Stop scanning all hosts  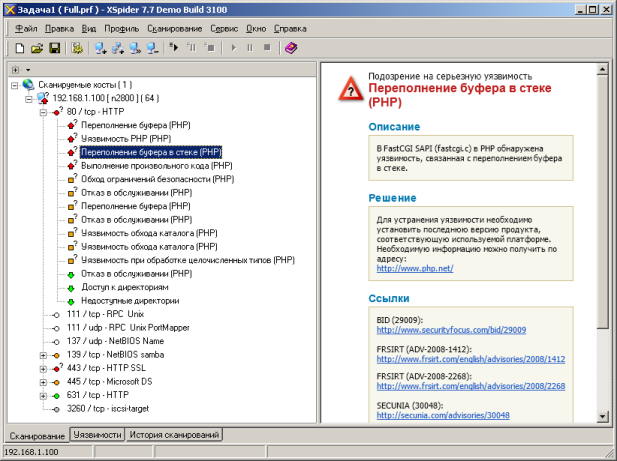pyautogui.click(x=209, y=48)
